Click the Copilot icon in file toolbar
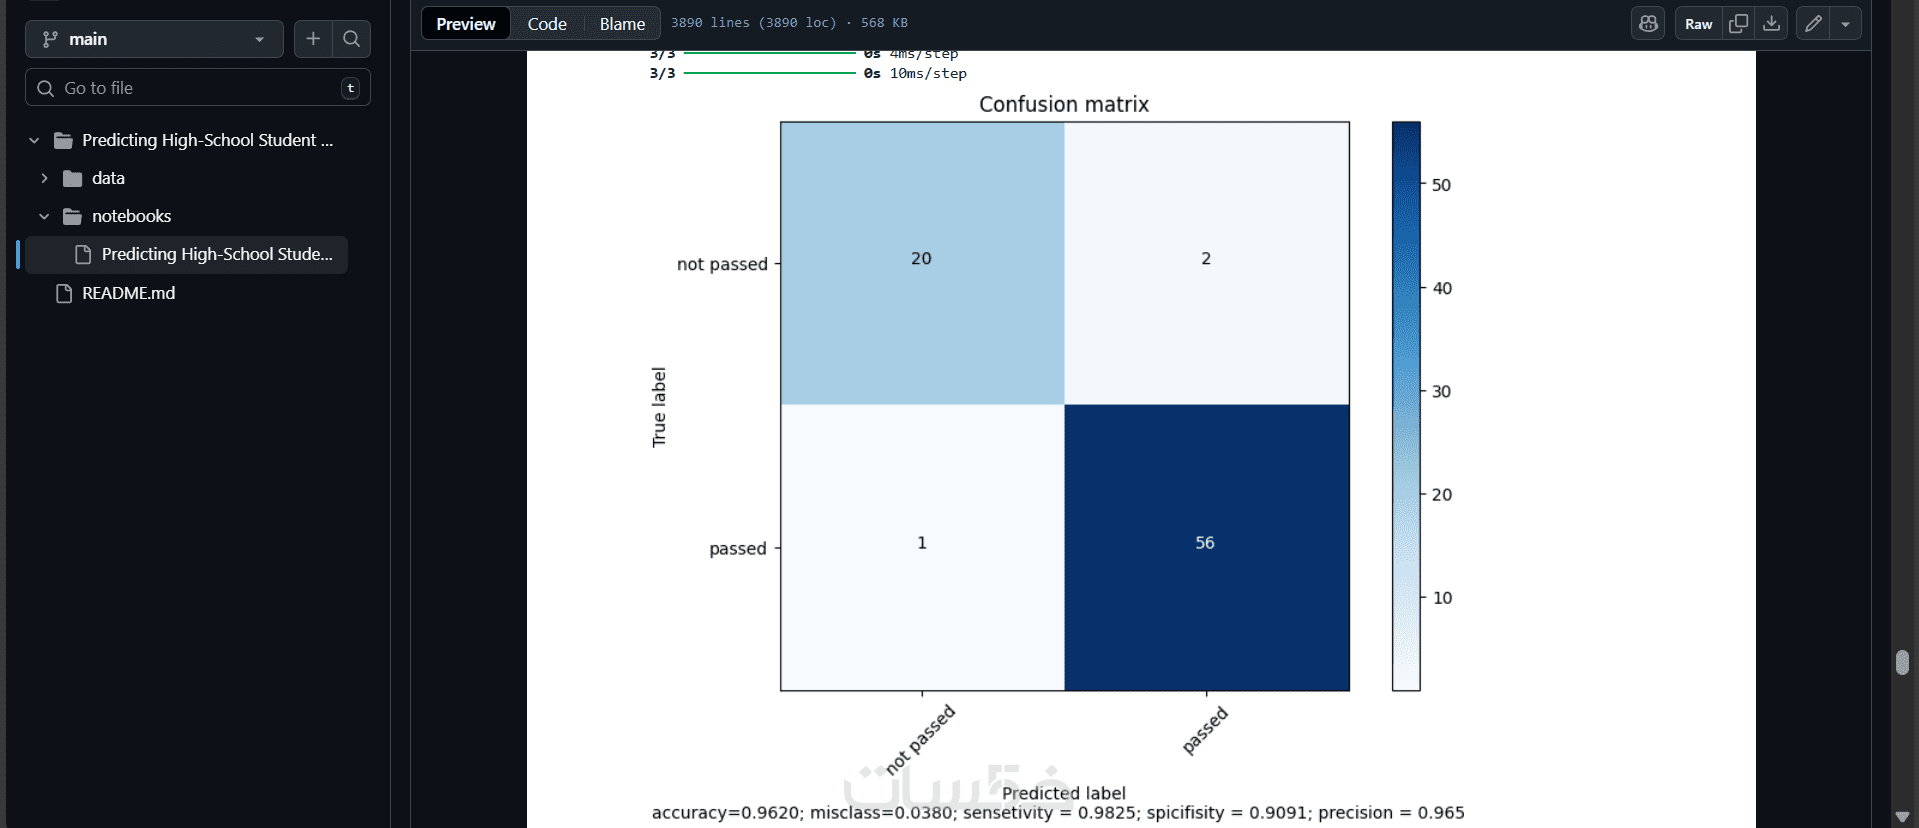Image resolution: width=1919 pixels, height=828 pixels. [1648, 24]
